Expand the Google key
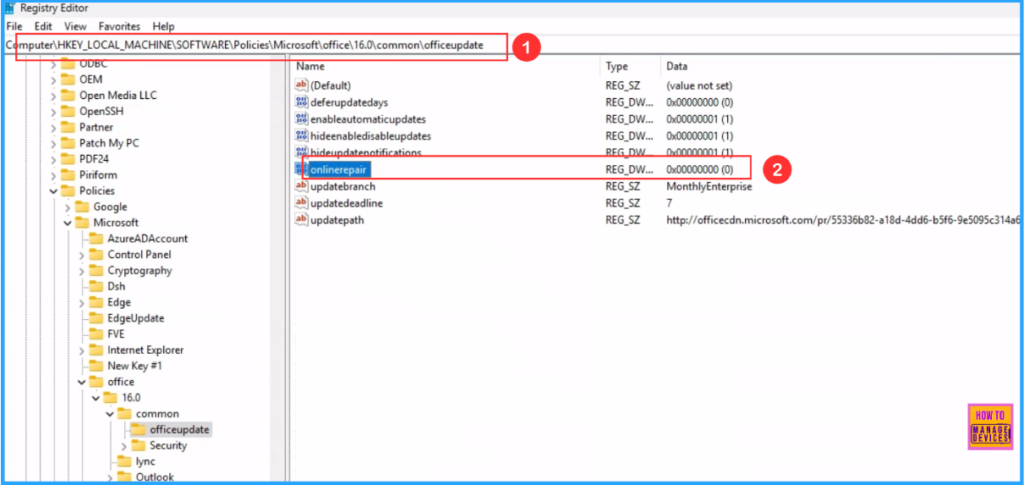Image resolution: width=1024 pixels, height=485 pixels. pos(68,207)
